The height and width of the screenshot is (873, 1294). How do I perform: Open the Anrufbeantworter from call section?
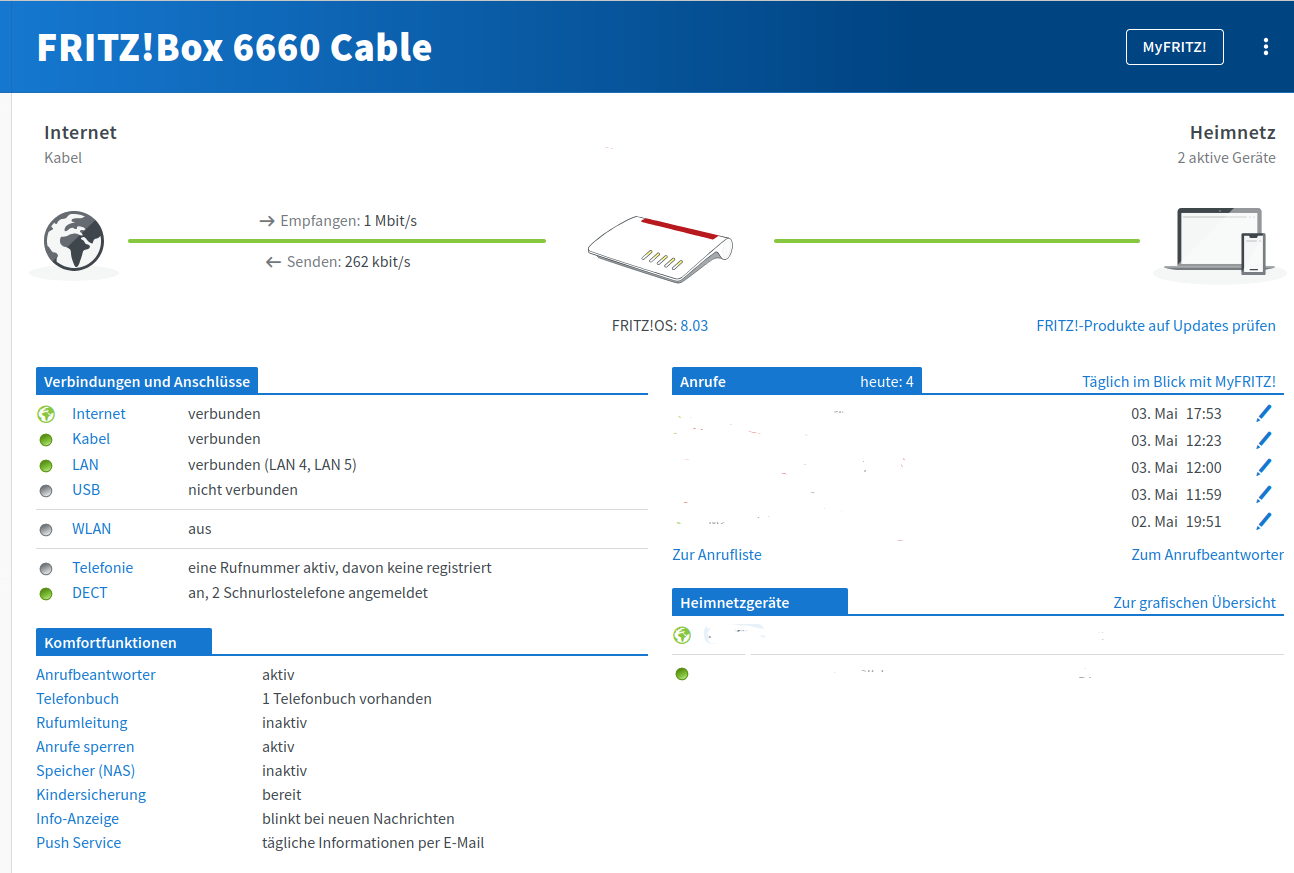click(x=1207, y=555)
